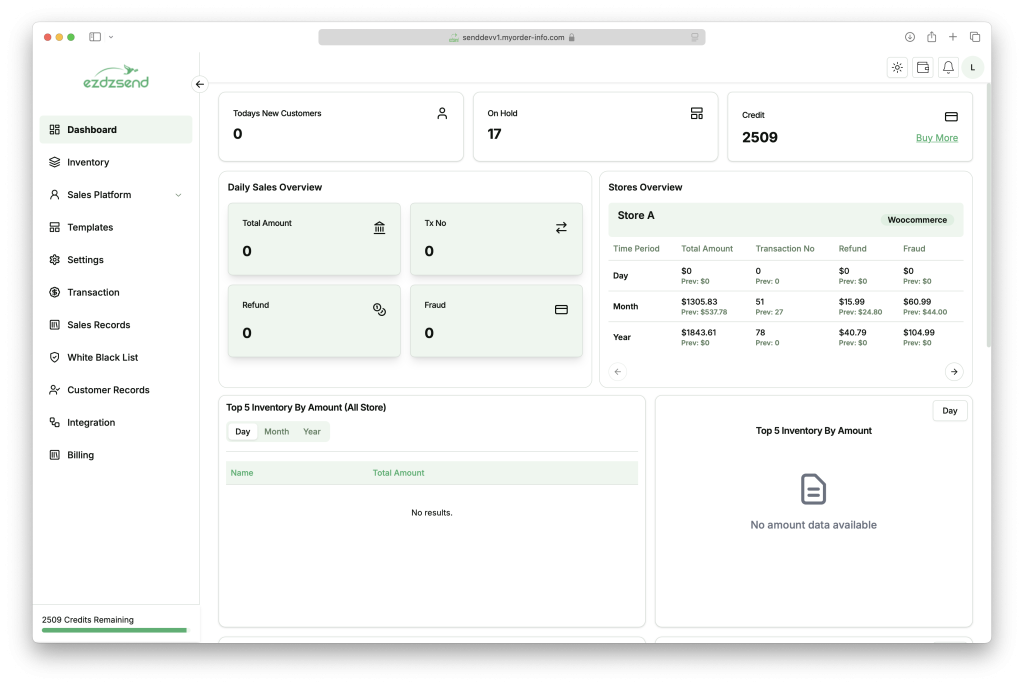Expand the Sales Platform submenu

tap(178, 195)
